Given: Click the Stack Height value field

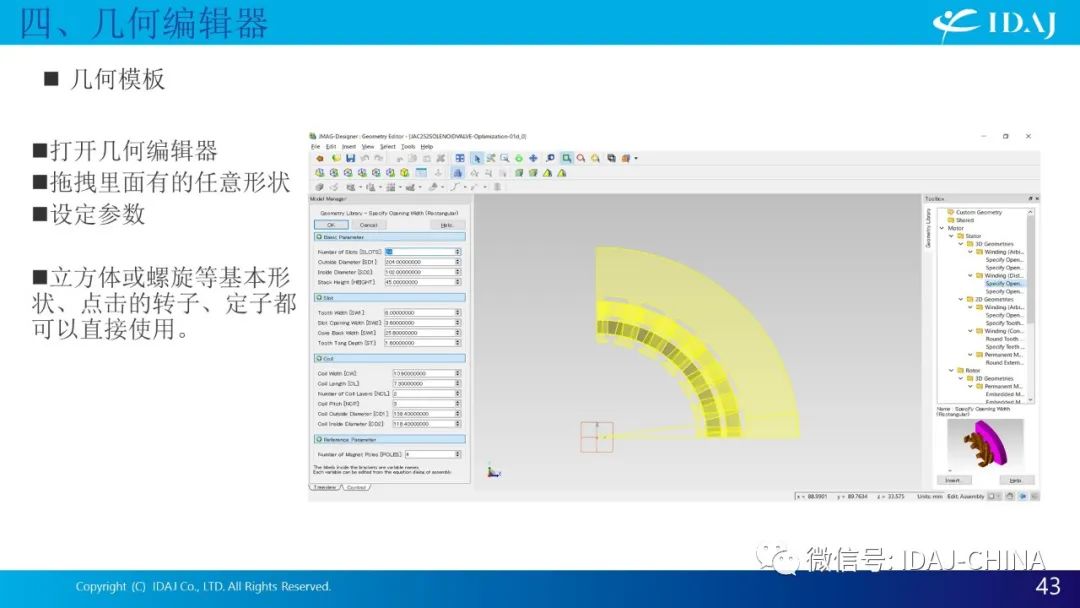Looking at the screenshot, I should (424, 282).
